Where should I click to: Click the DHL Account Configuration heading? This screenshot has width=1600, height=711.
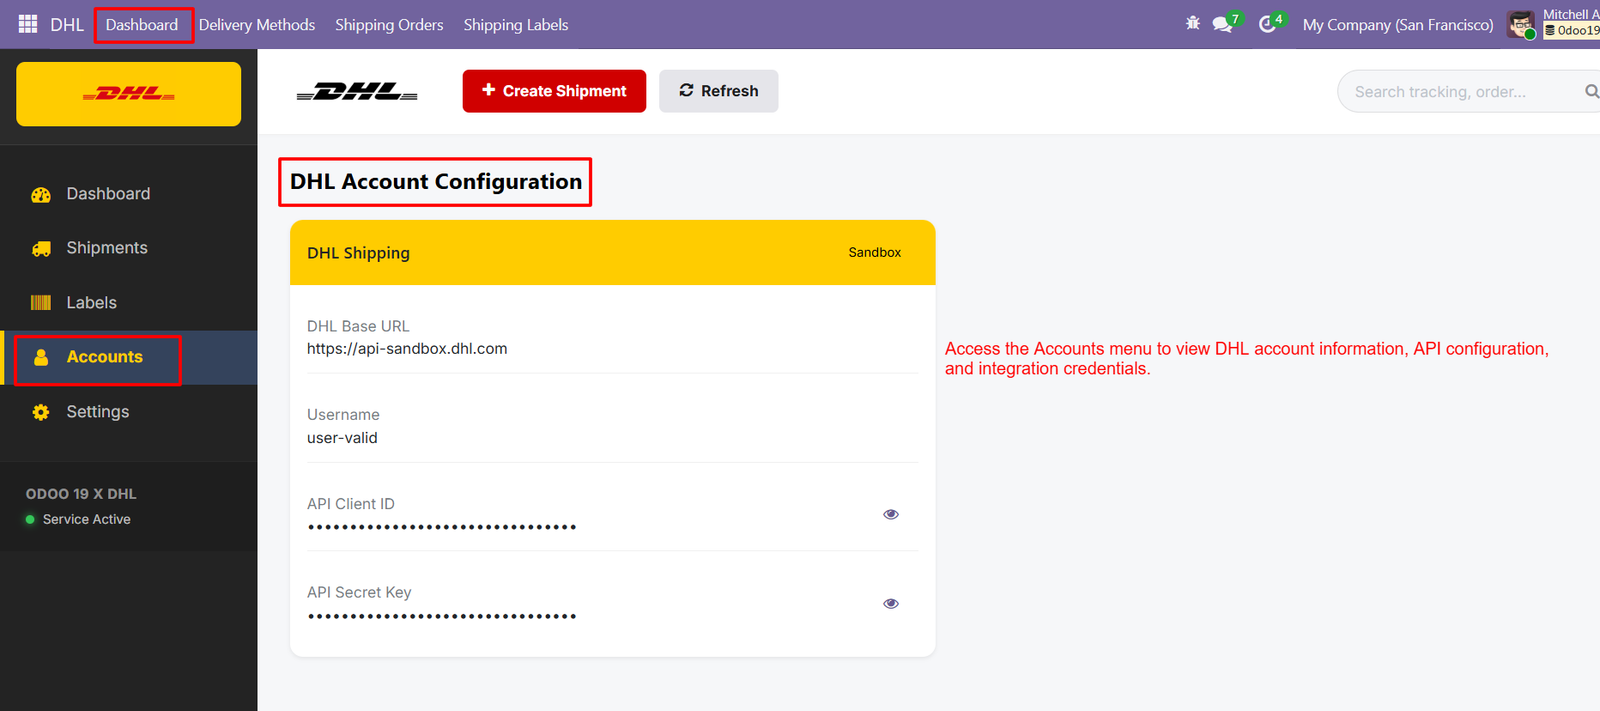click(x=436, y=182)
